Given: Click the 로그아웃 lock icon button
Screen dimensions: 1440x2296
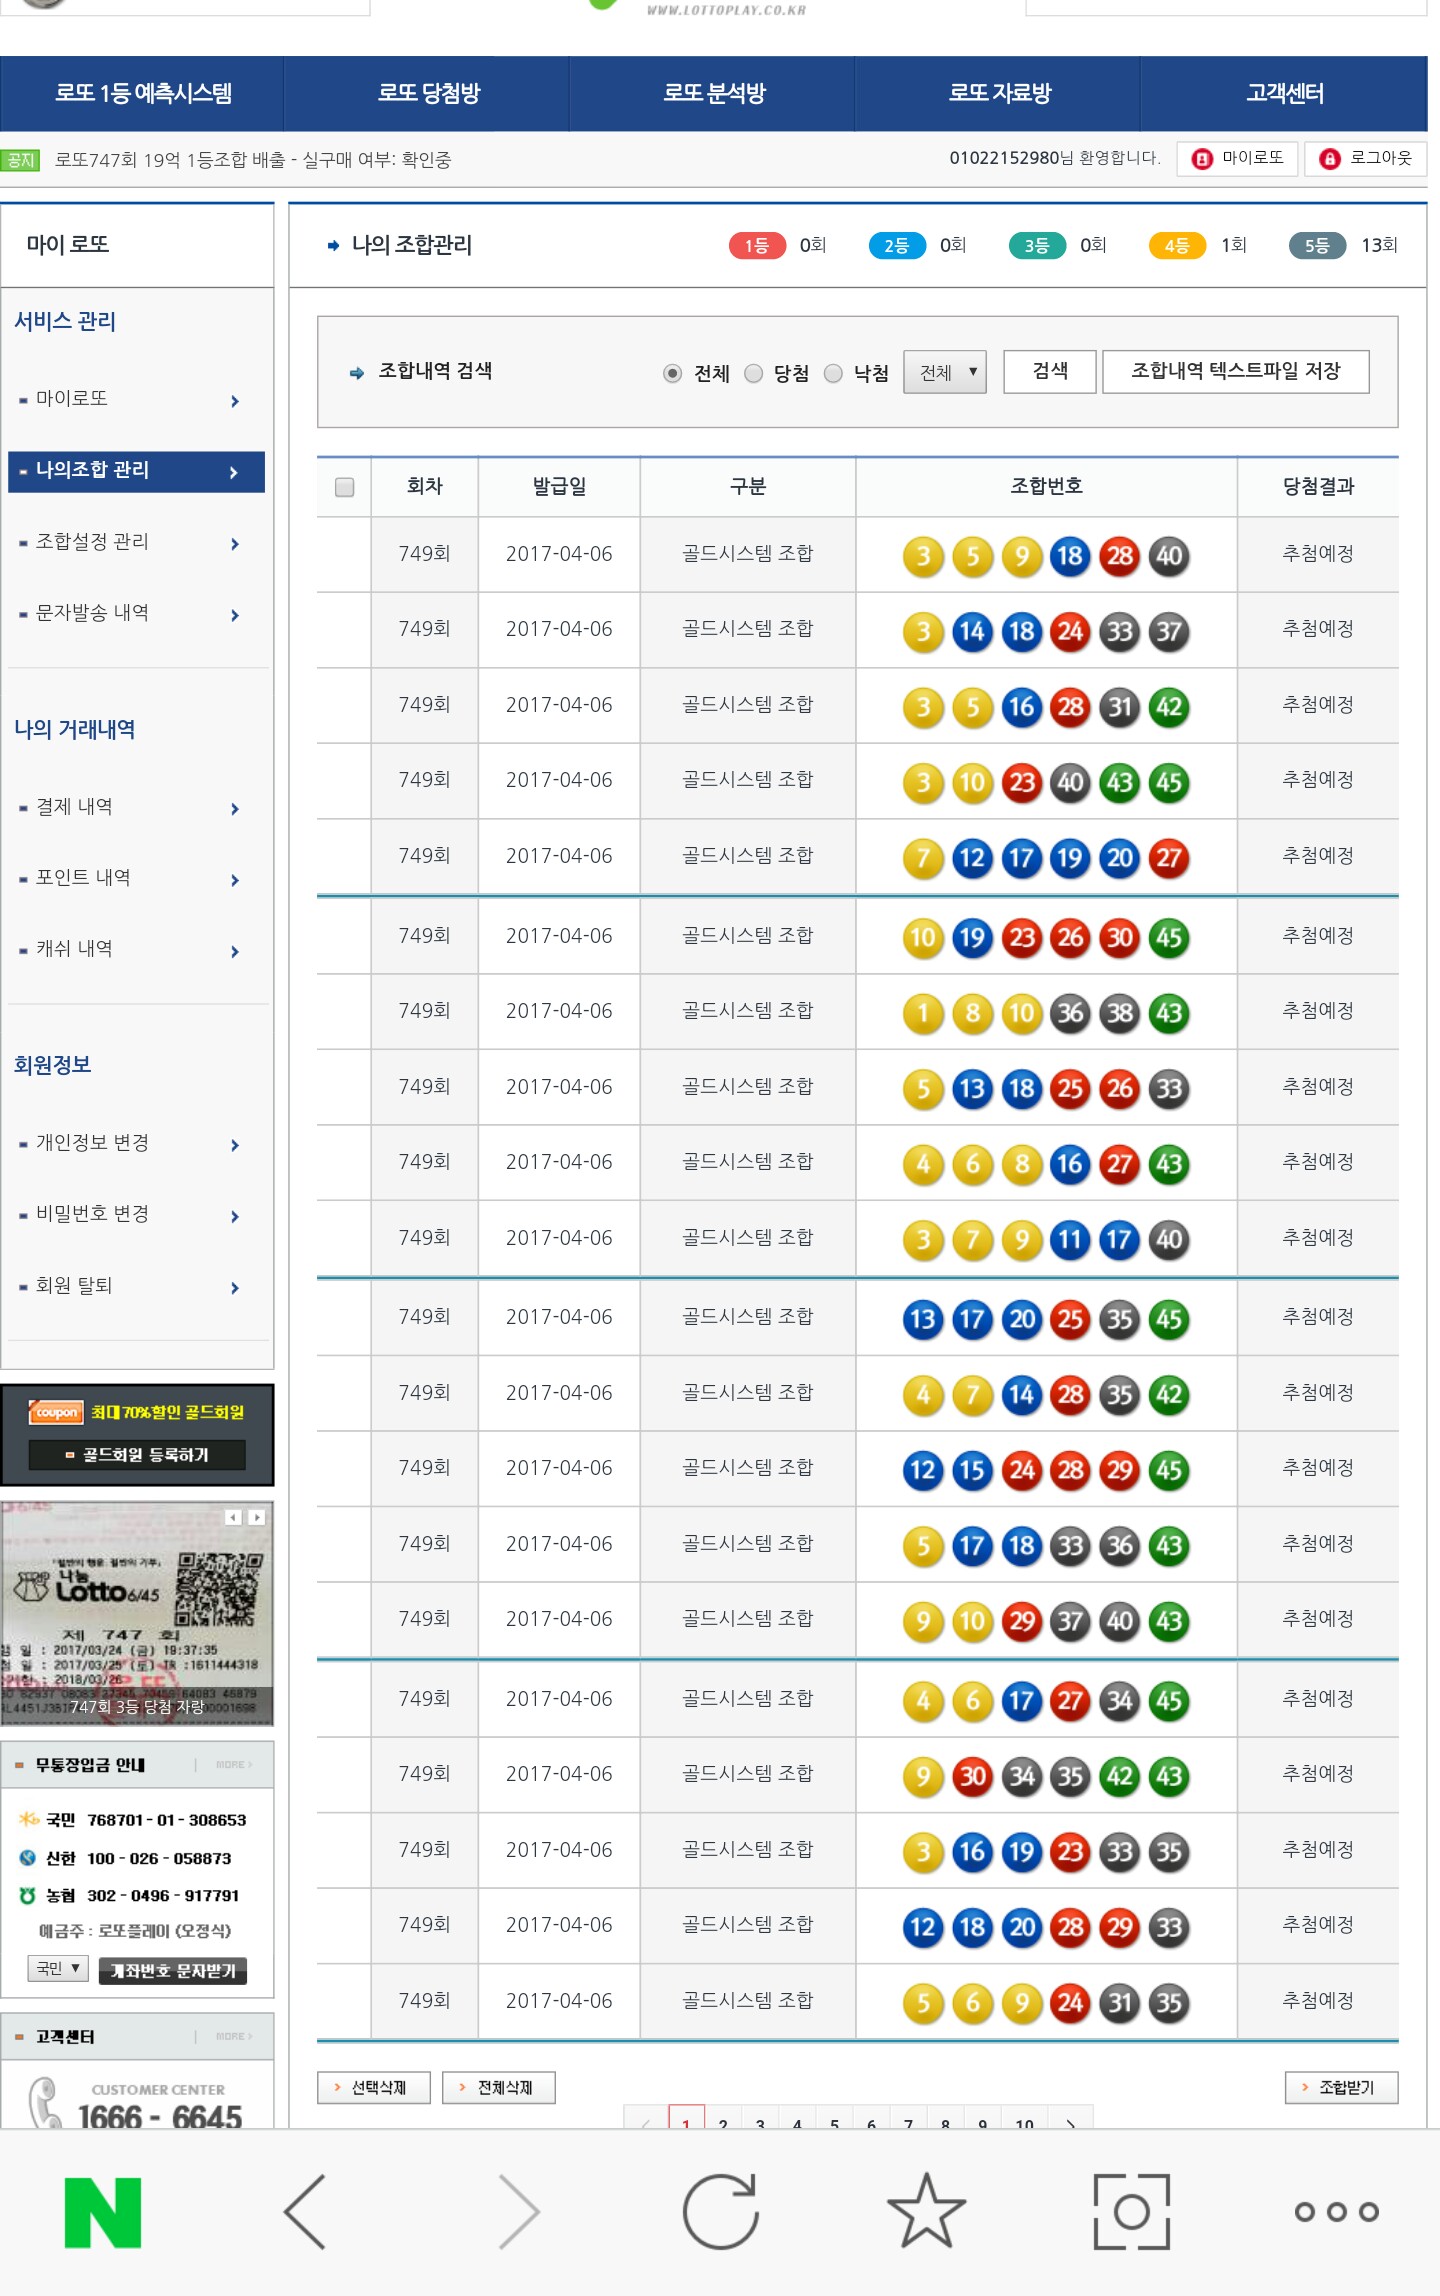Looking at the screenshot, I should pyautogui.click(x=1366, y=159).
